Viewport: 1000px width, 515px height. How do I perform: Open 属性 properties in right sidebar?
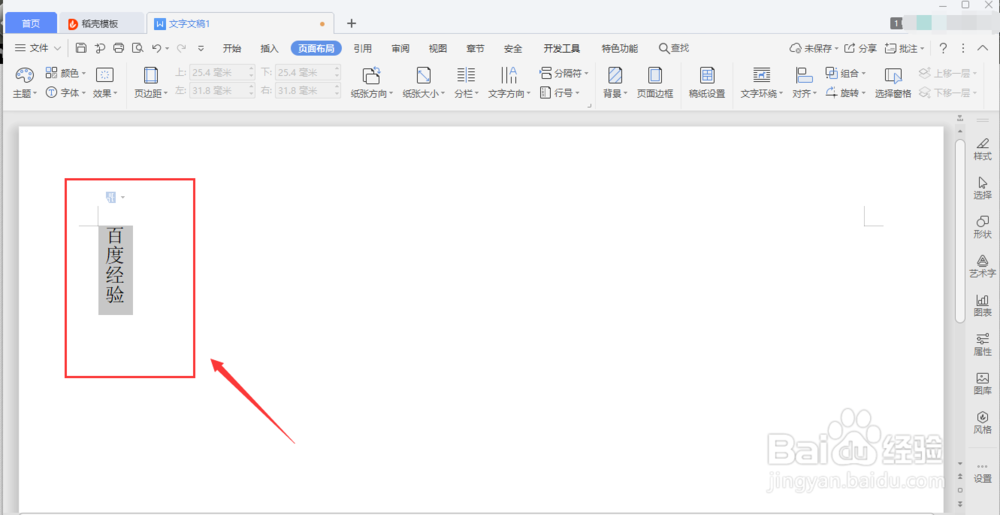(x=982, y=345)
